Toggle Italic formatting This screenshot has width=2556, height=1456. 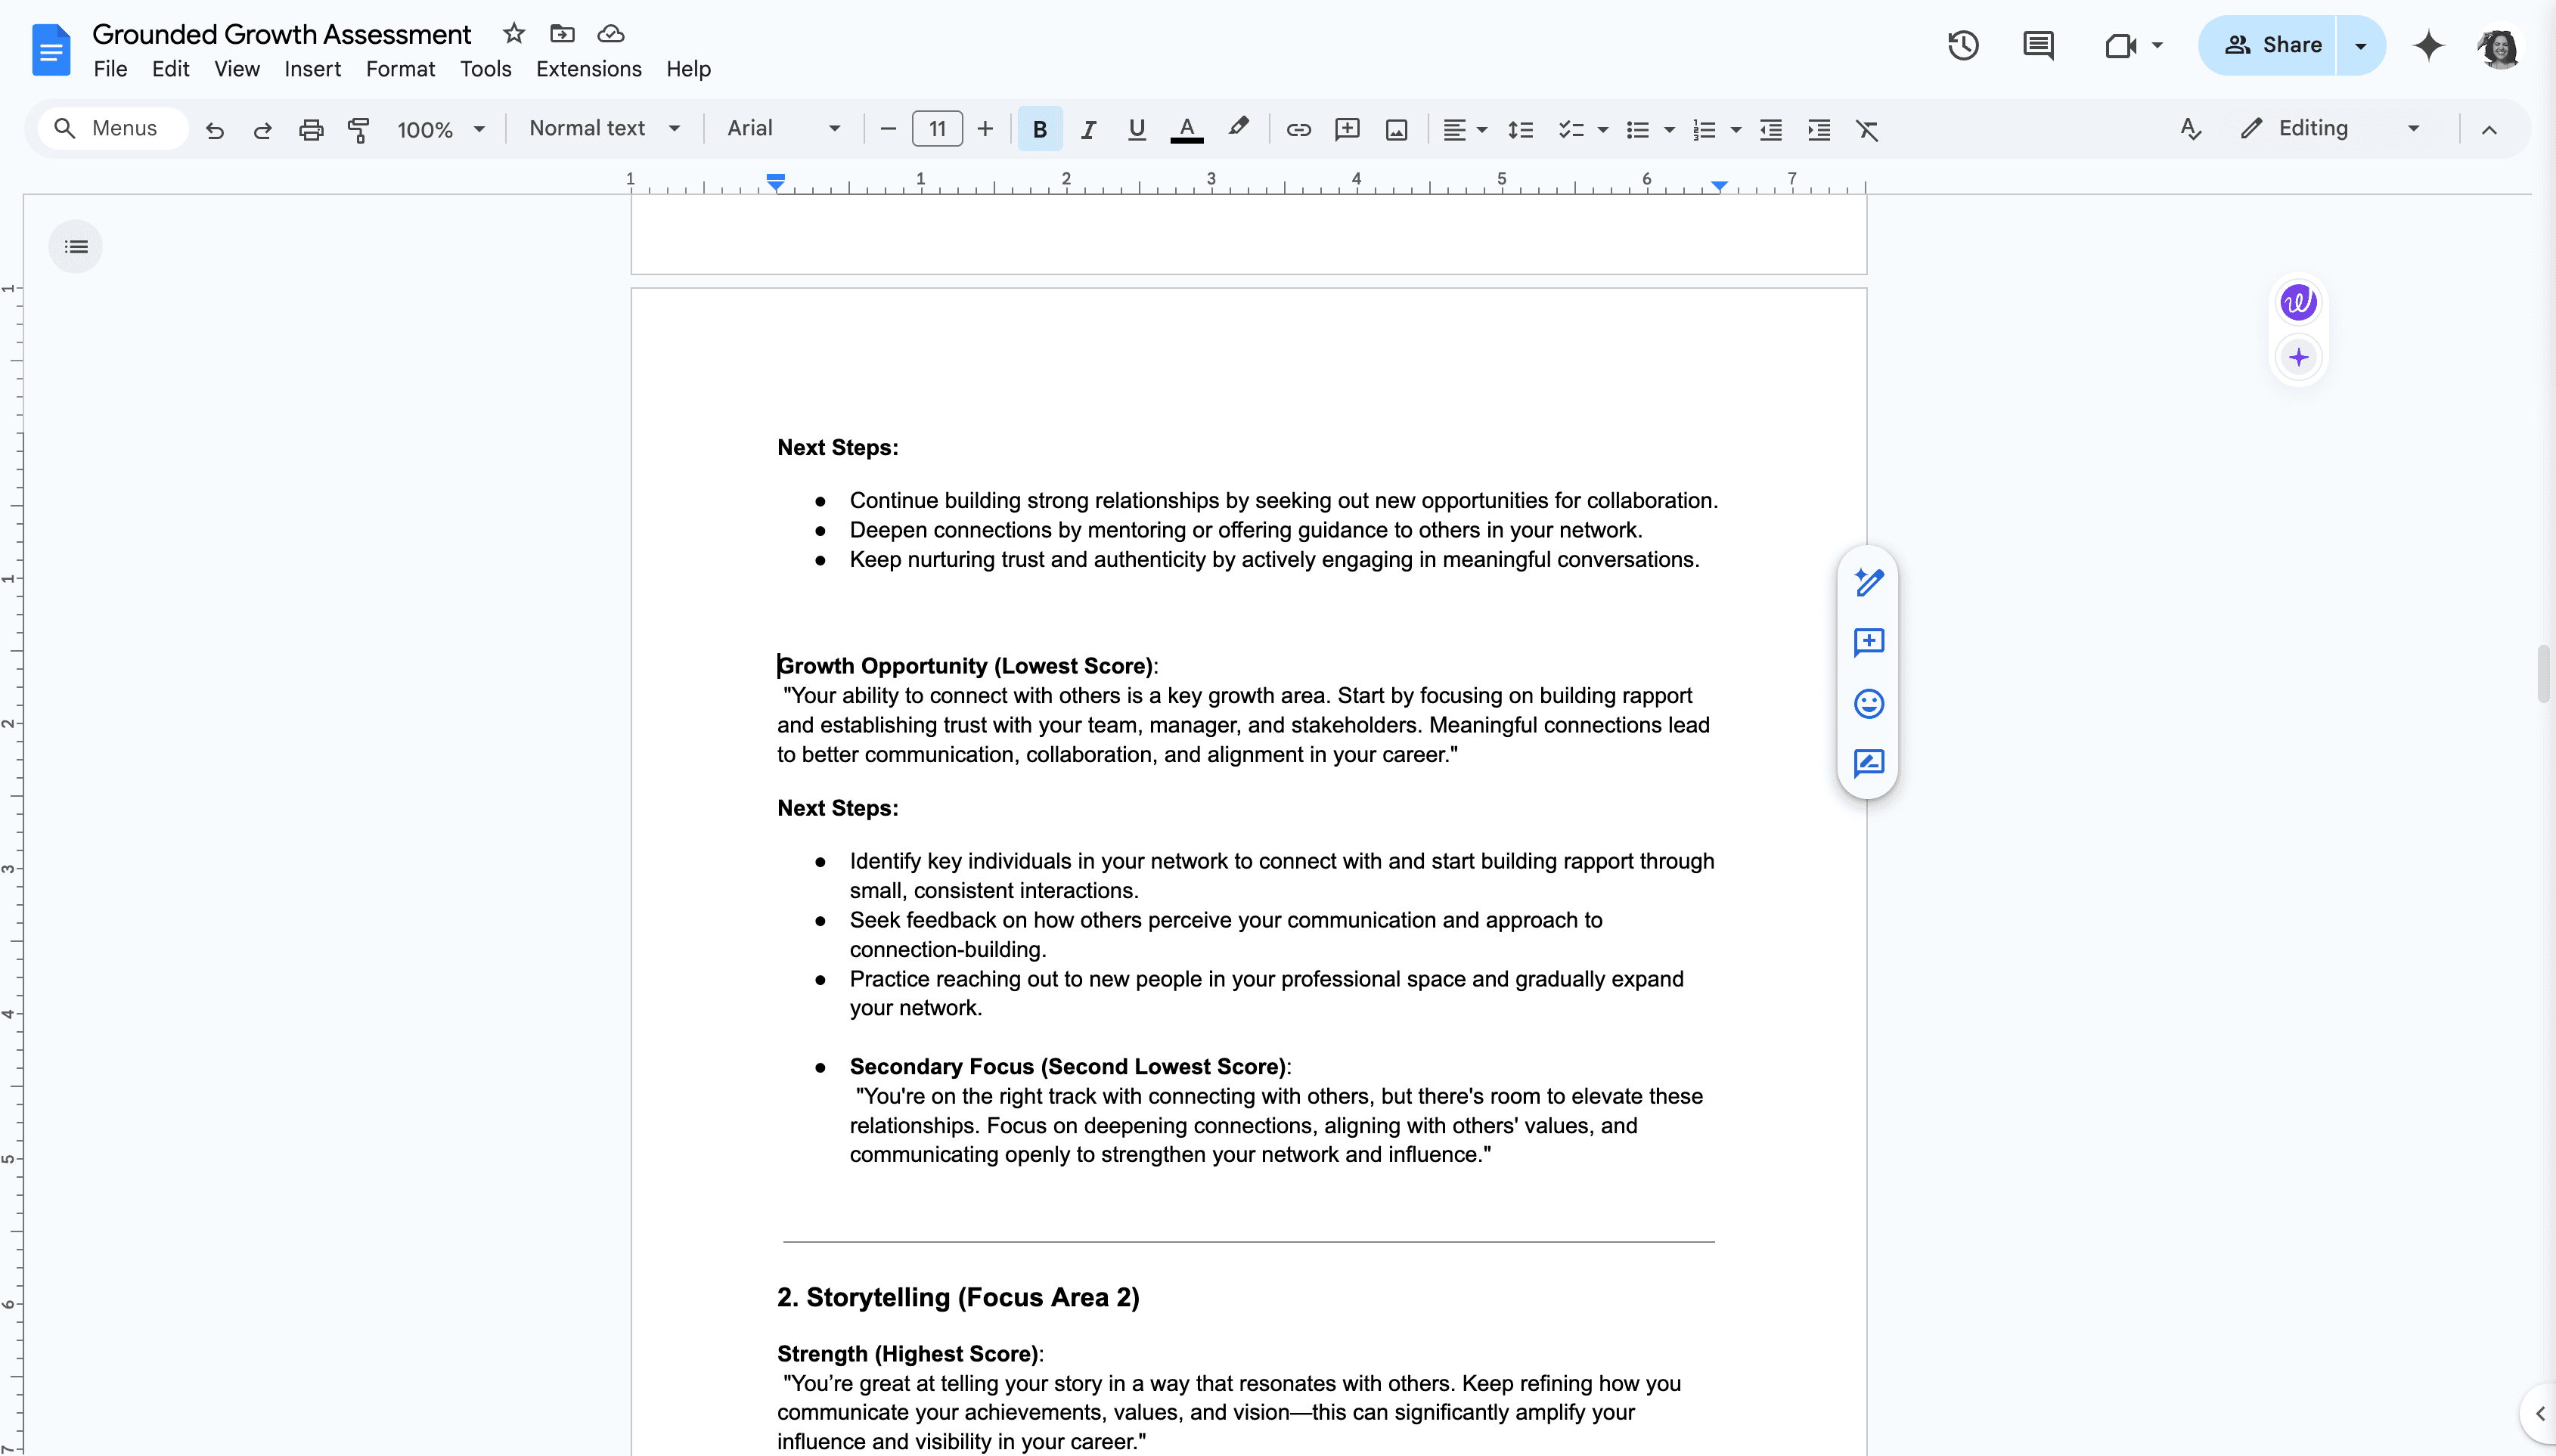1088,129
